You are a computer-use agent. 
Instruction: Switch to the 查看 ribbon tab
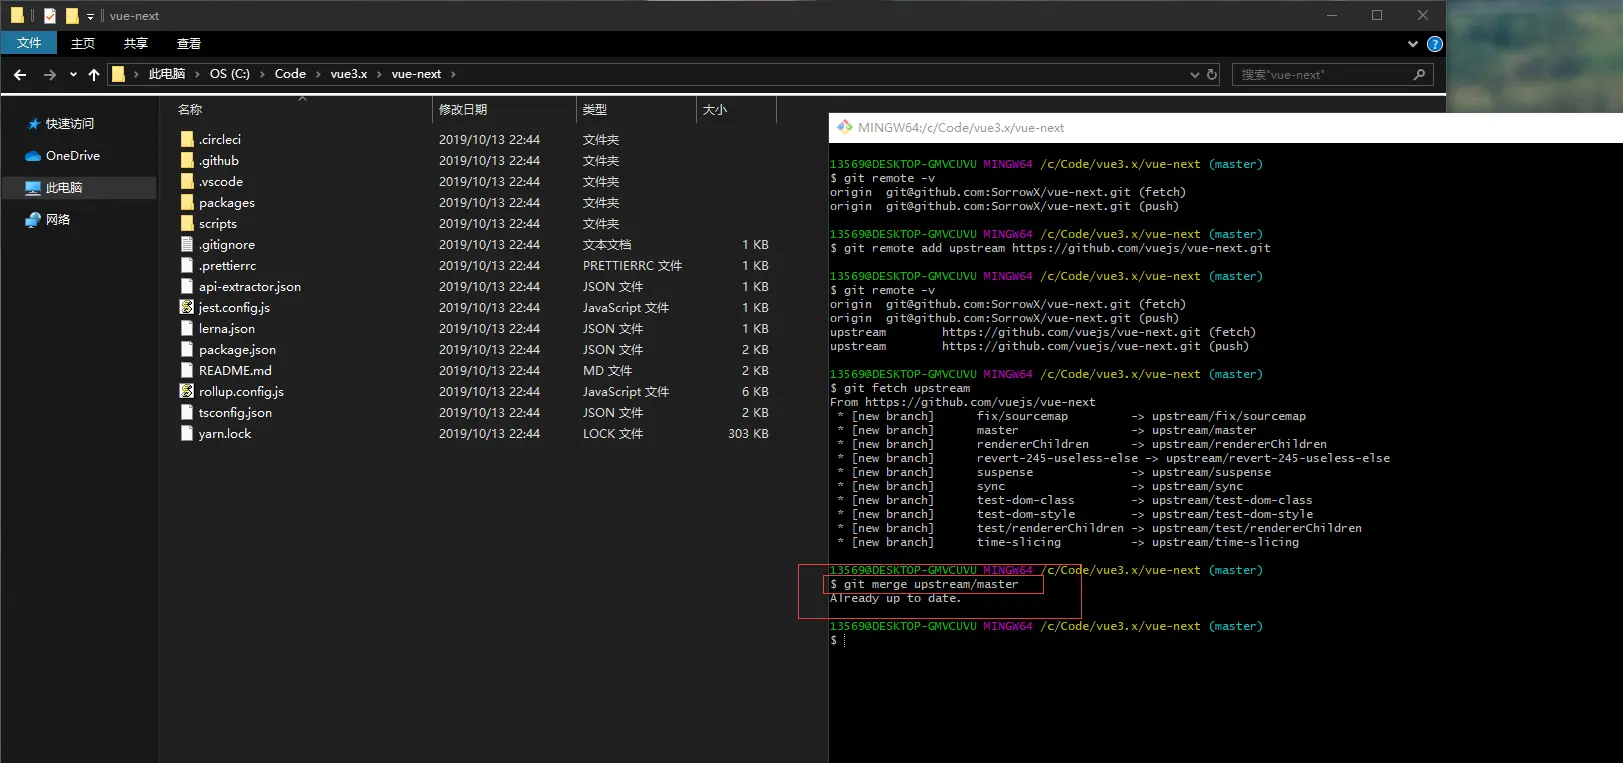click(x=189, y=43)
